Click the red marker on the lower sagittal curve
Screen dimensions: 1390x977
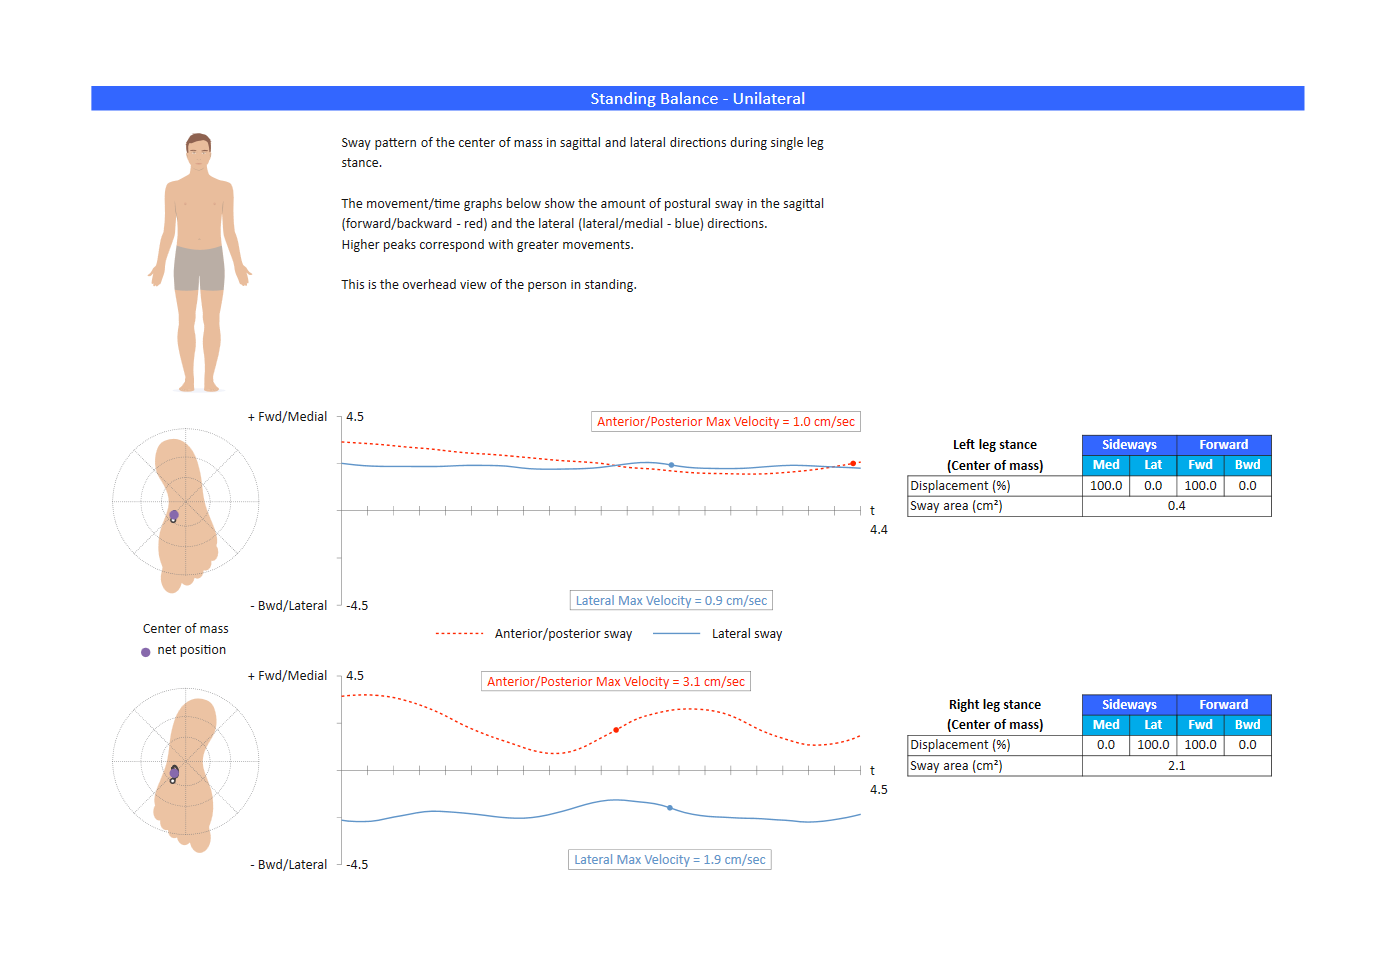616,729
